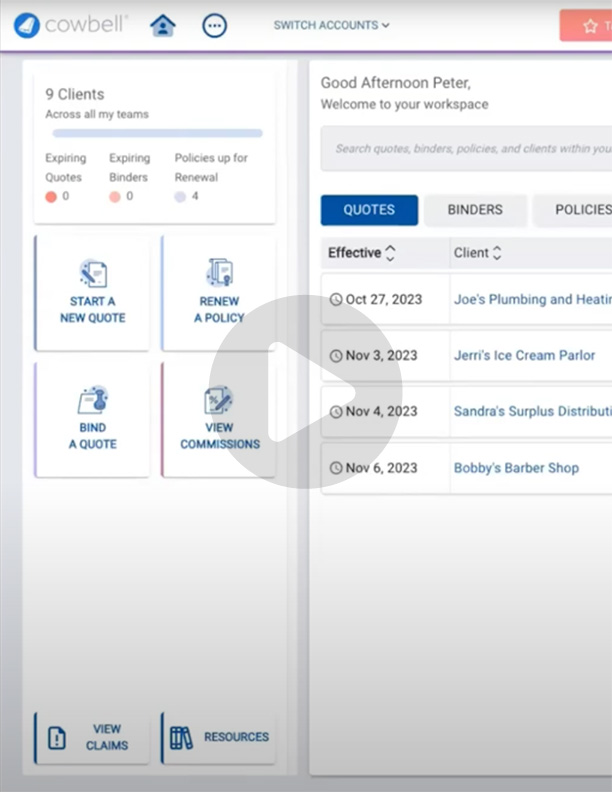Select View Commissions text label

pos(220,435)
